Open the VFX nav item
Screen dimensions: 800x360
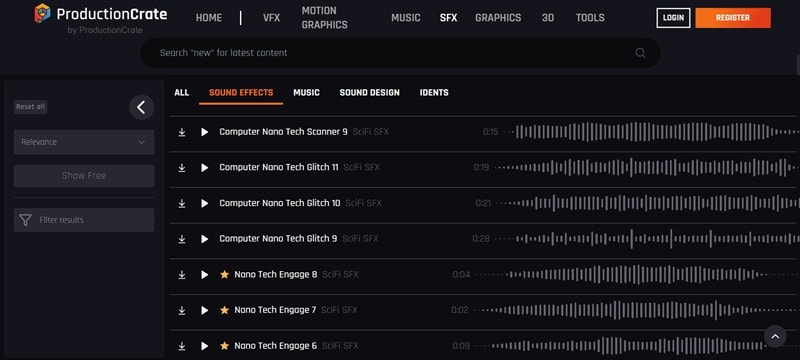tap(271, 18)
